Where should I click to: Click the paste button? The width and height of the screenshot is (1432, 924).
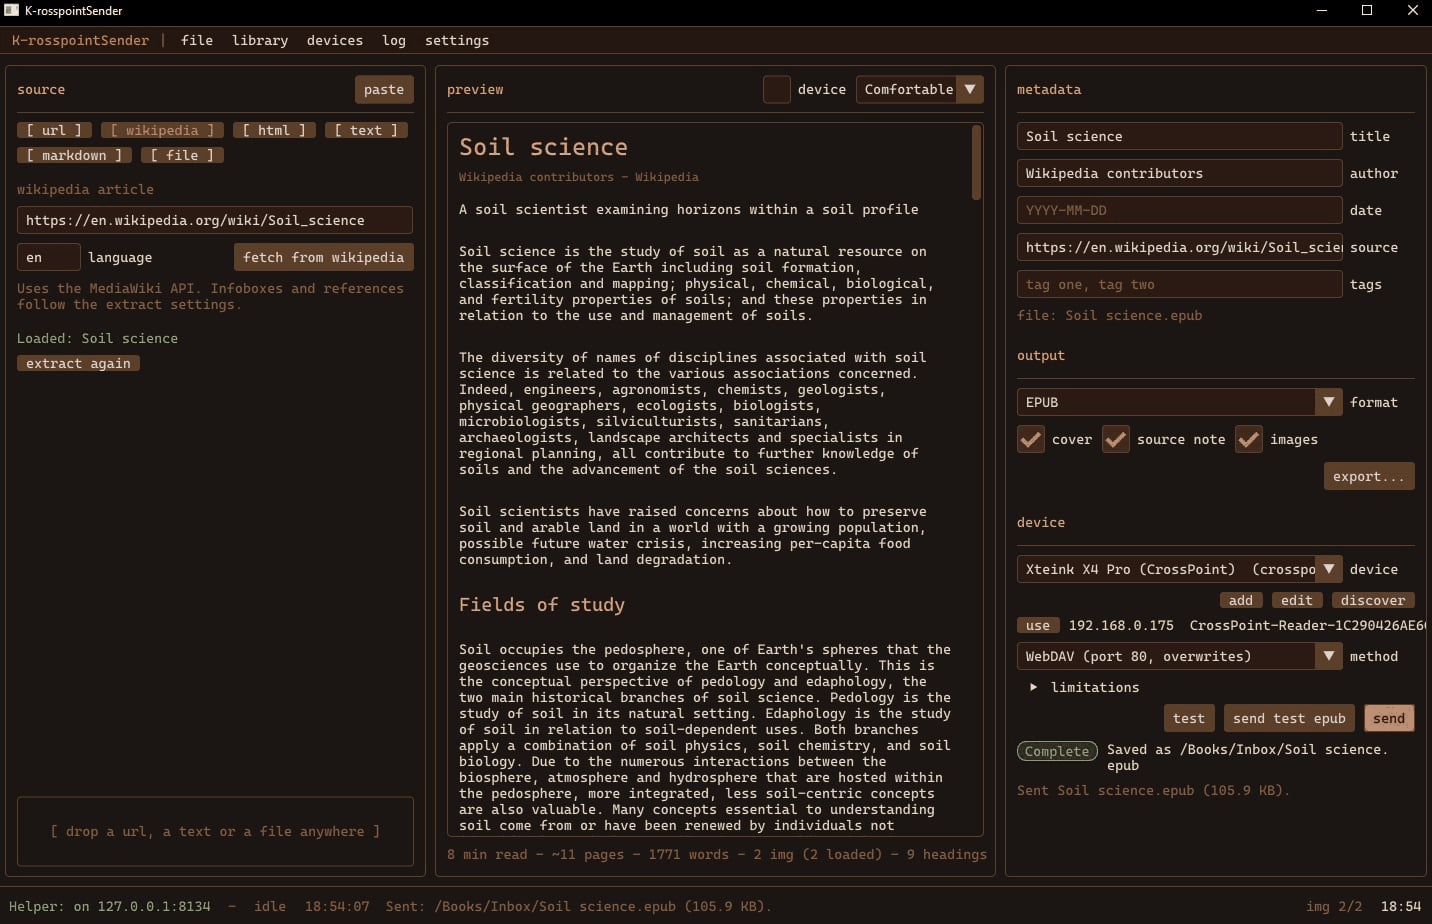point(384,89)
